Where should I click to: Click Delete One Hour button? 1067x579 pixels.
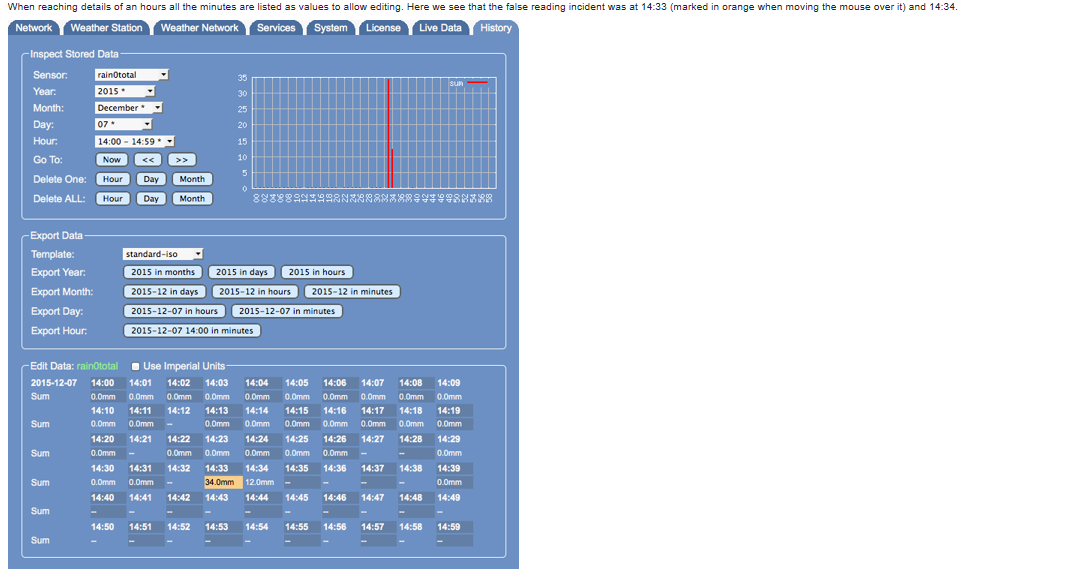point(113,179)
